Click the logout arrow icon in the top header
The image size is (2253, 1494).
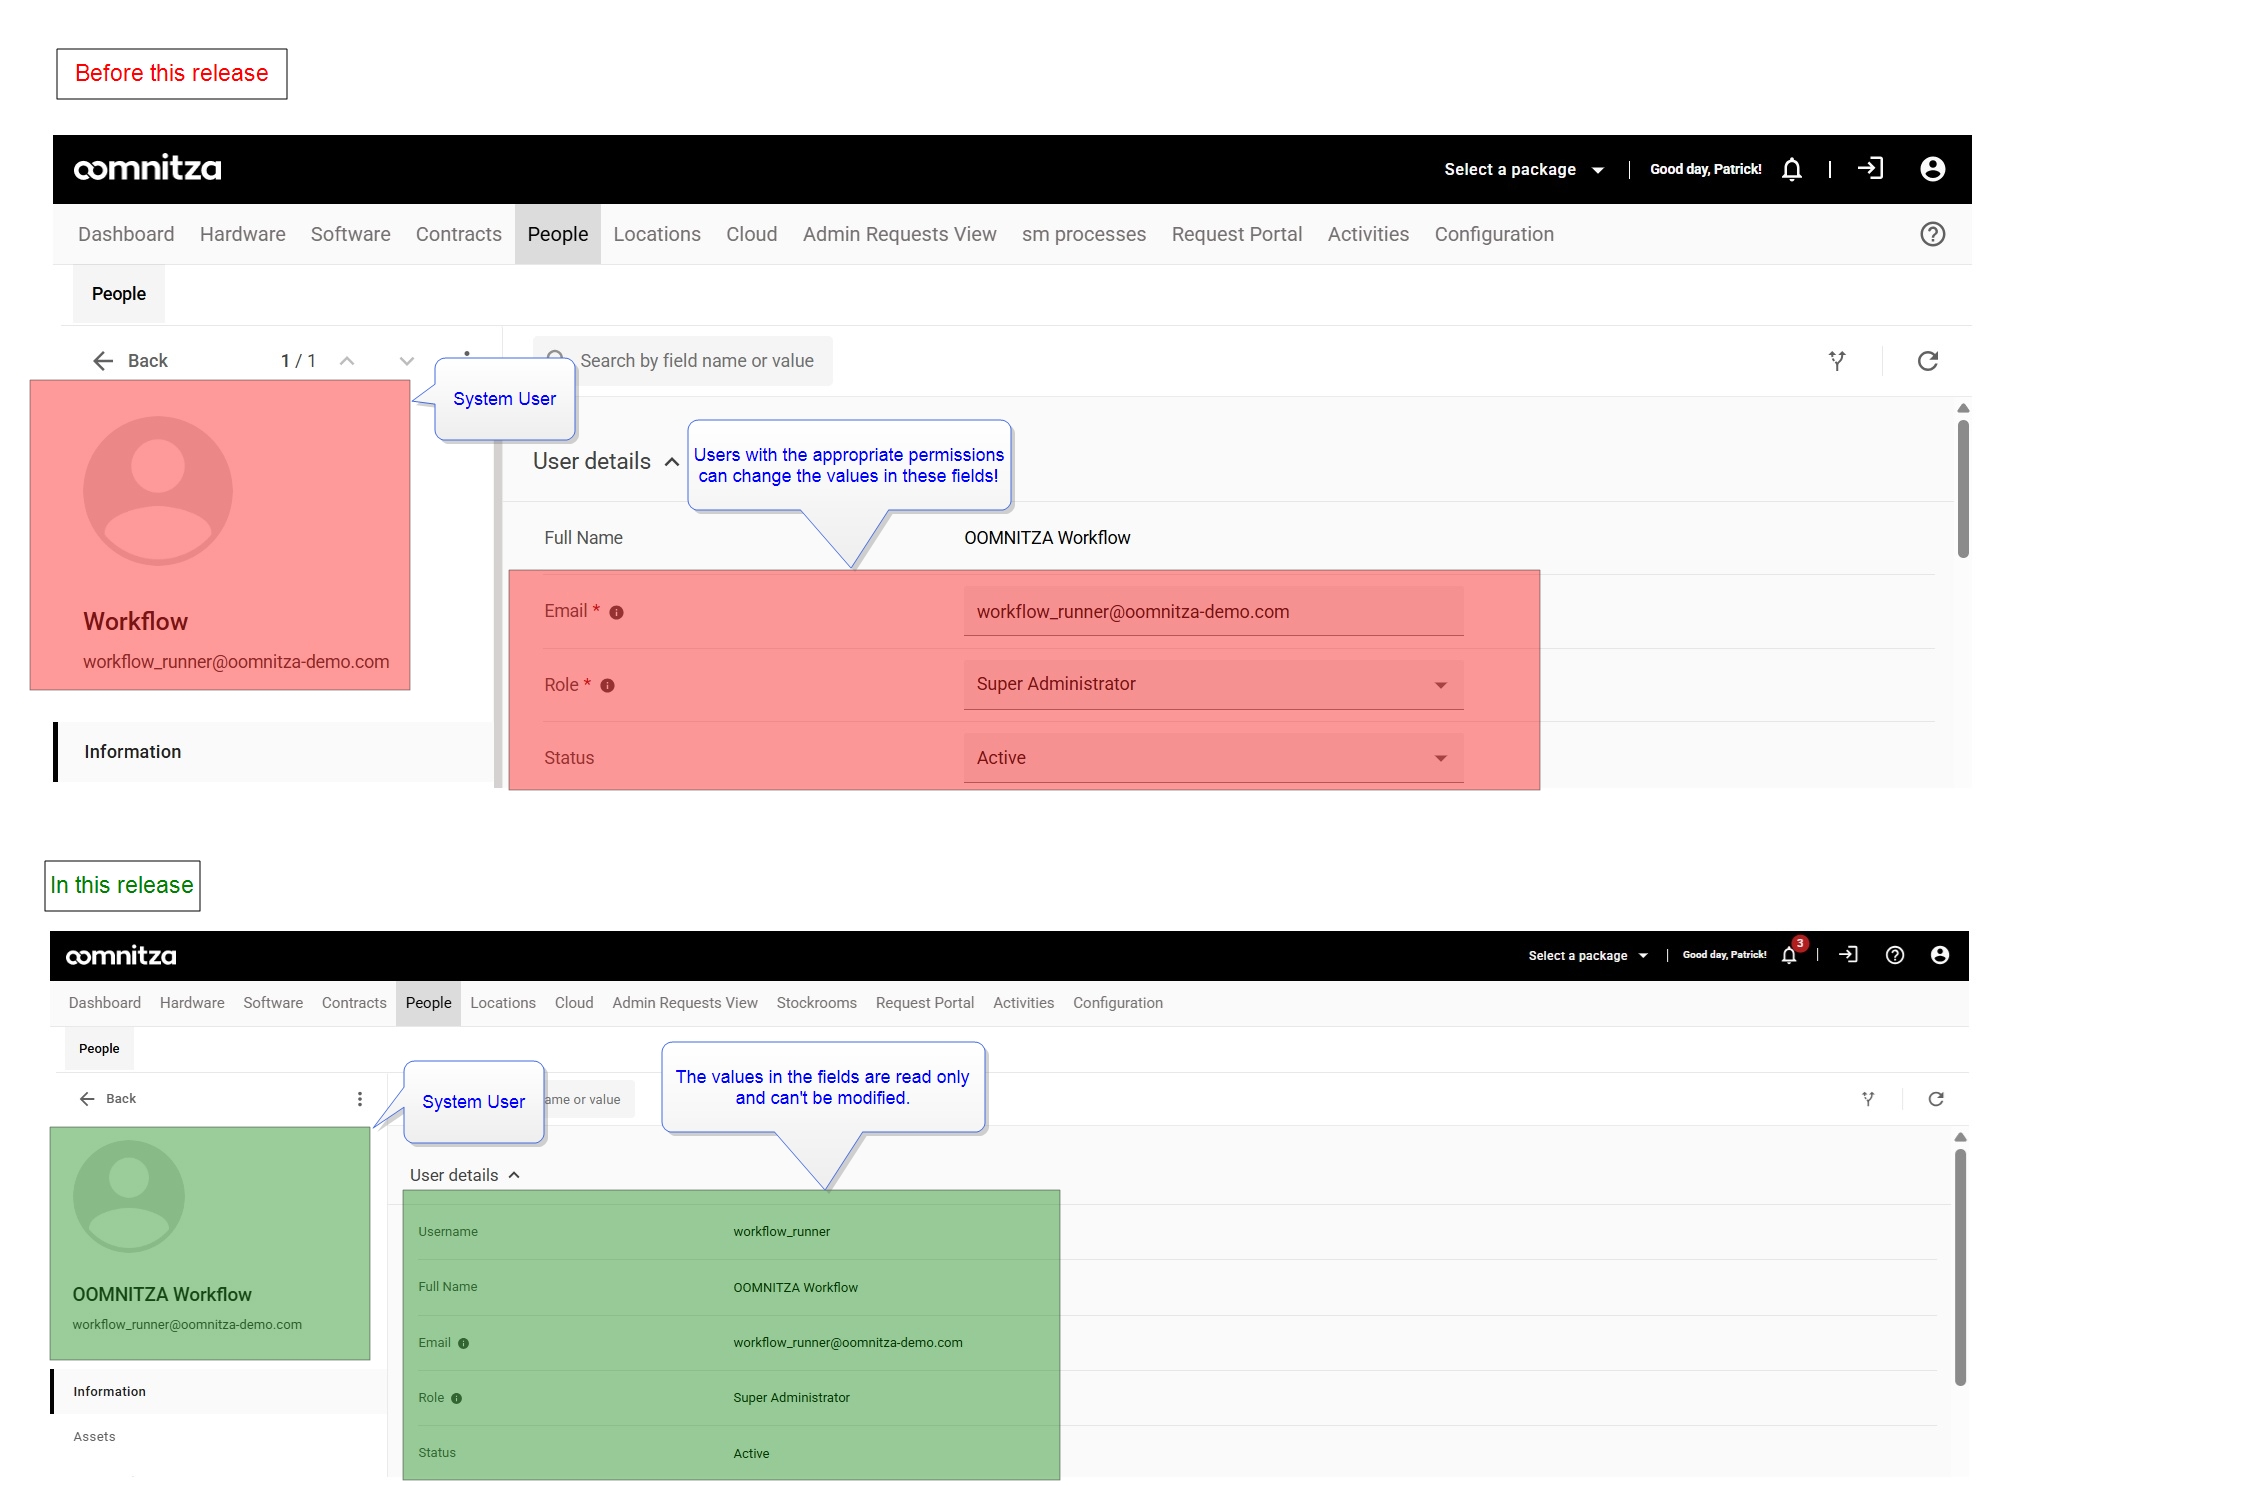[1870, 169]
